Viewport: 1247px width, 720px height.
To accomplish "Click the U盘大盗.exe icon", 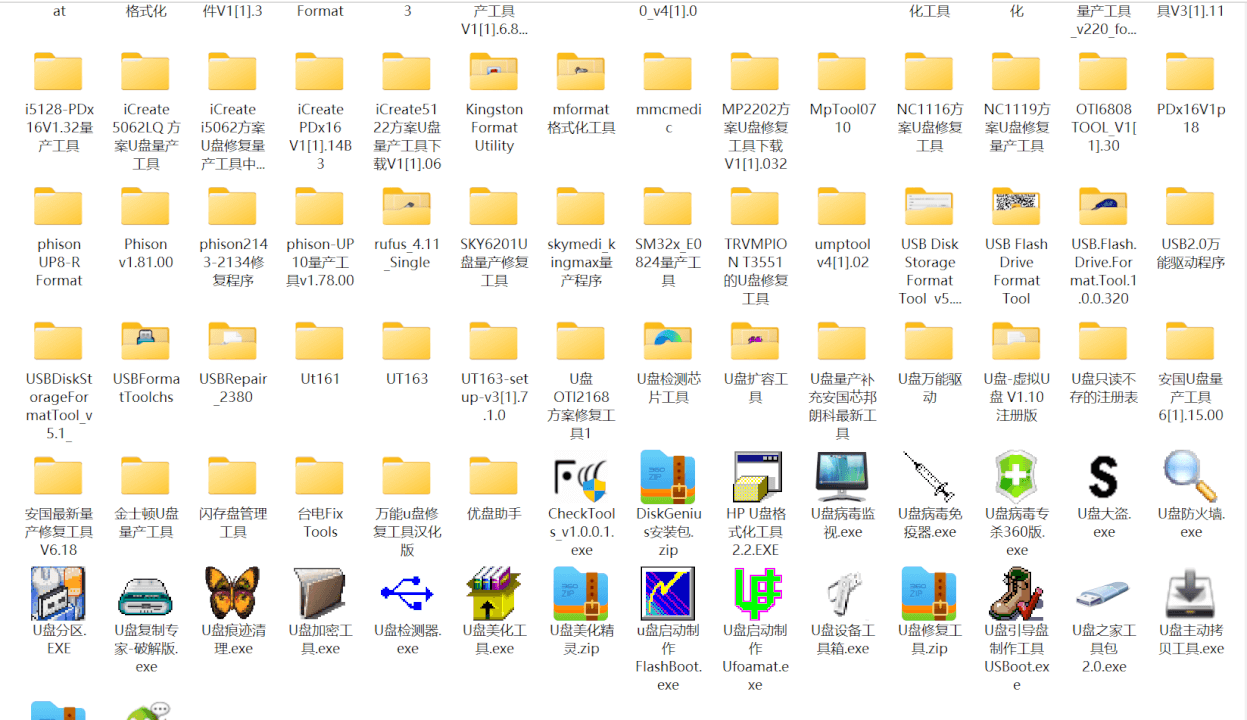I will [1103, 477].
